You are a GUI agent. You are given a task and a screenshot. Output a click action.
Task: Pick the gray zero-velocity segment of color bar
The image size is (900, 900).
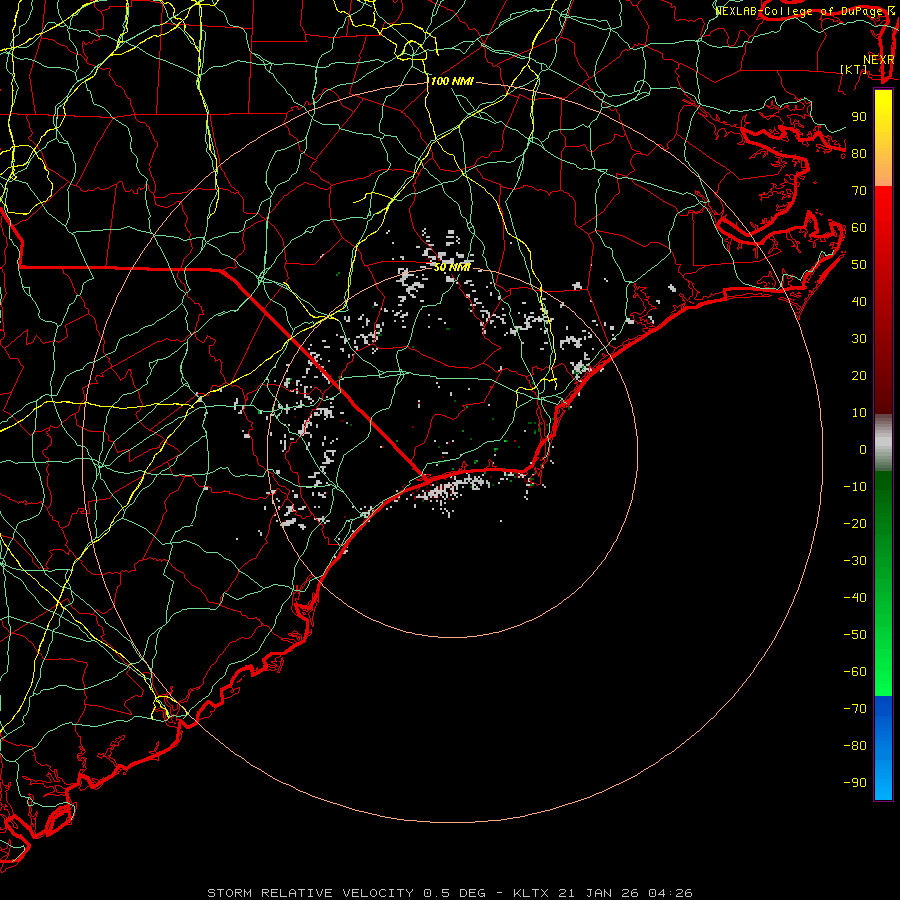tap(883, 443)
